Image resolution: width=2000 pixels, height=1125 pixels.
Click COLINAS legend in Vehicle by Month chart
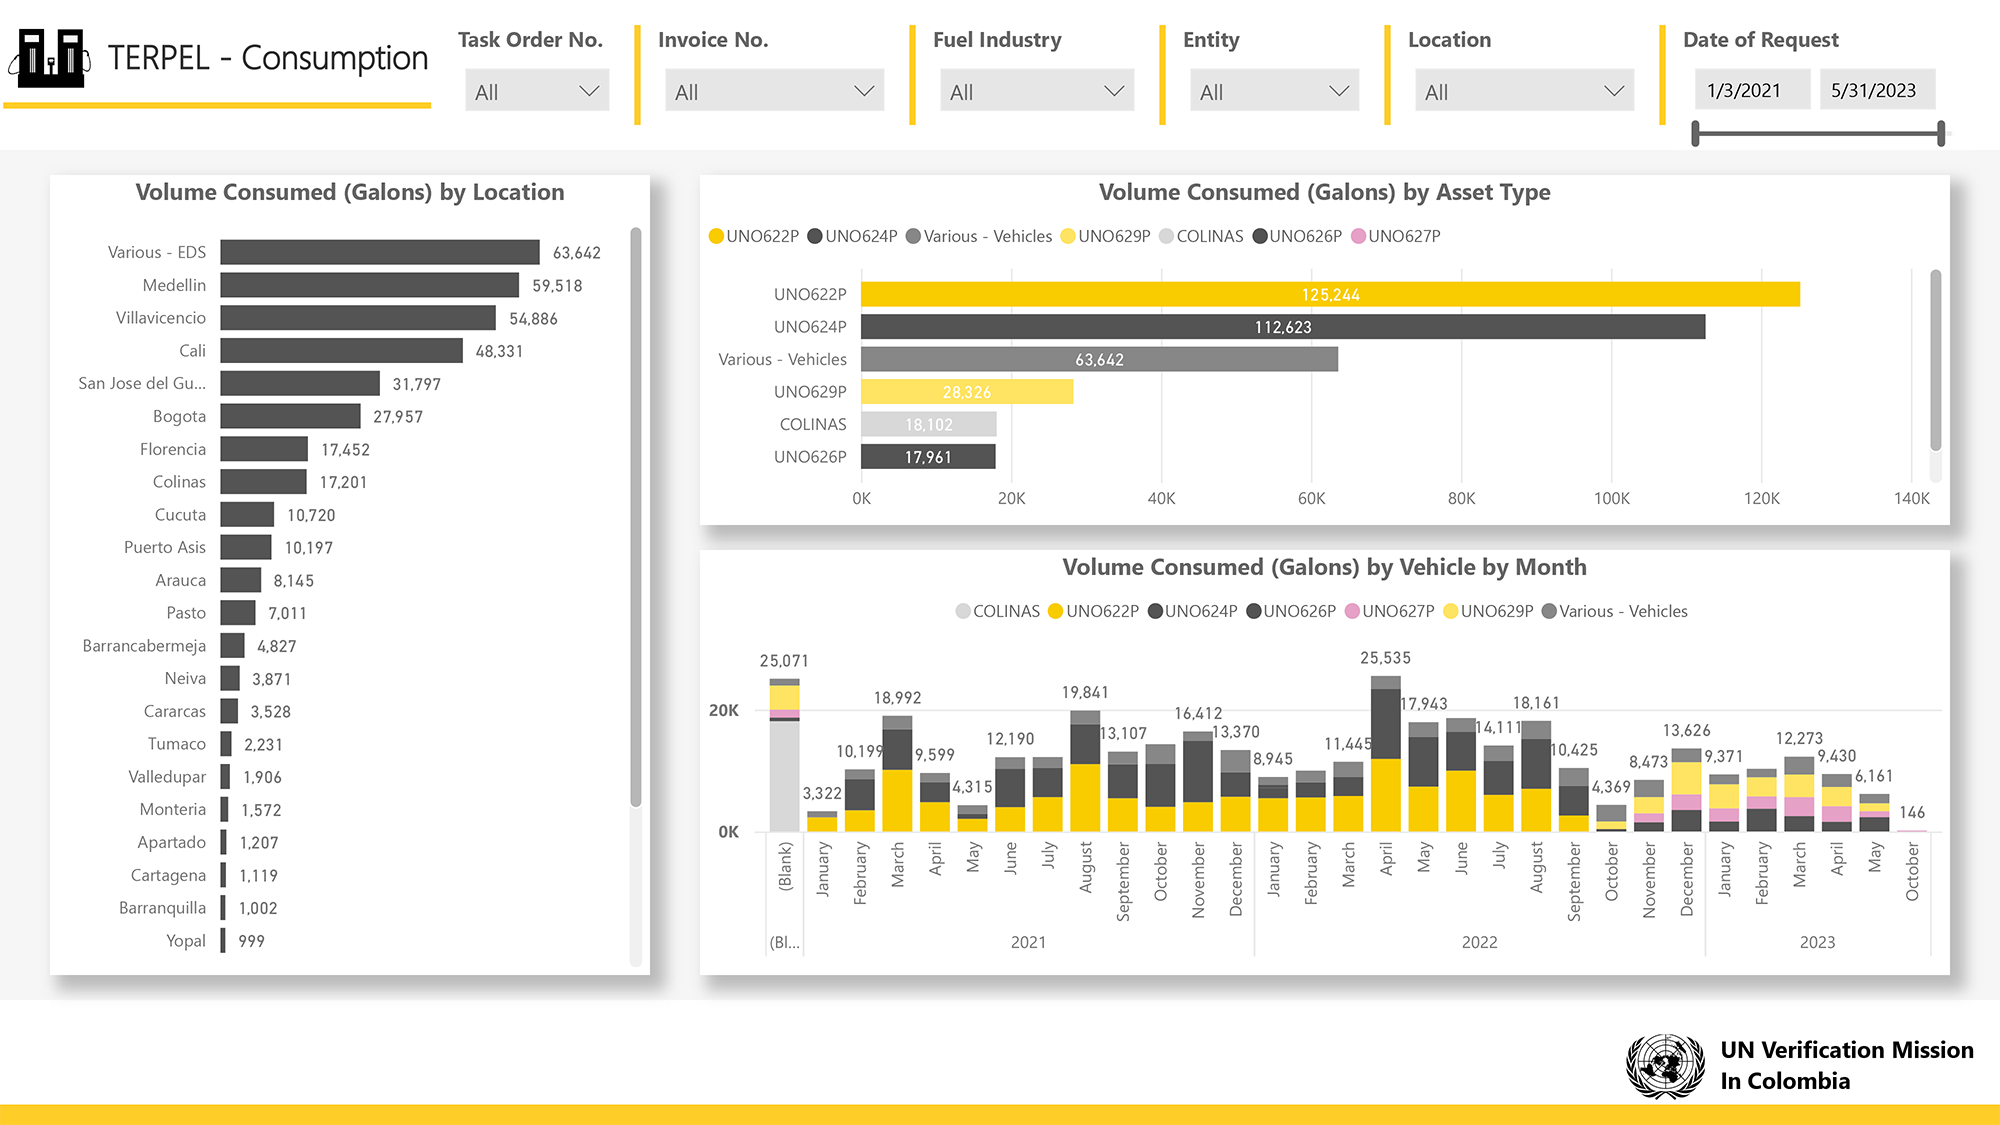[998, 611]
